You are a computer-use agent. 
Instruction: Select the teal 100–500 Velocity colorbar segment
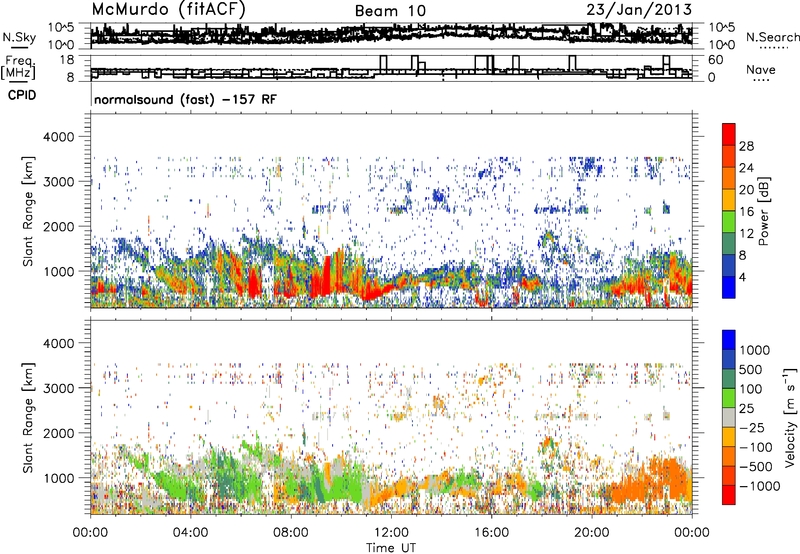(x=729, y=379)
